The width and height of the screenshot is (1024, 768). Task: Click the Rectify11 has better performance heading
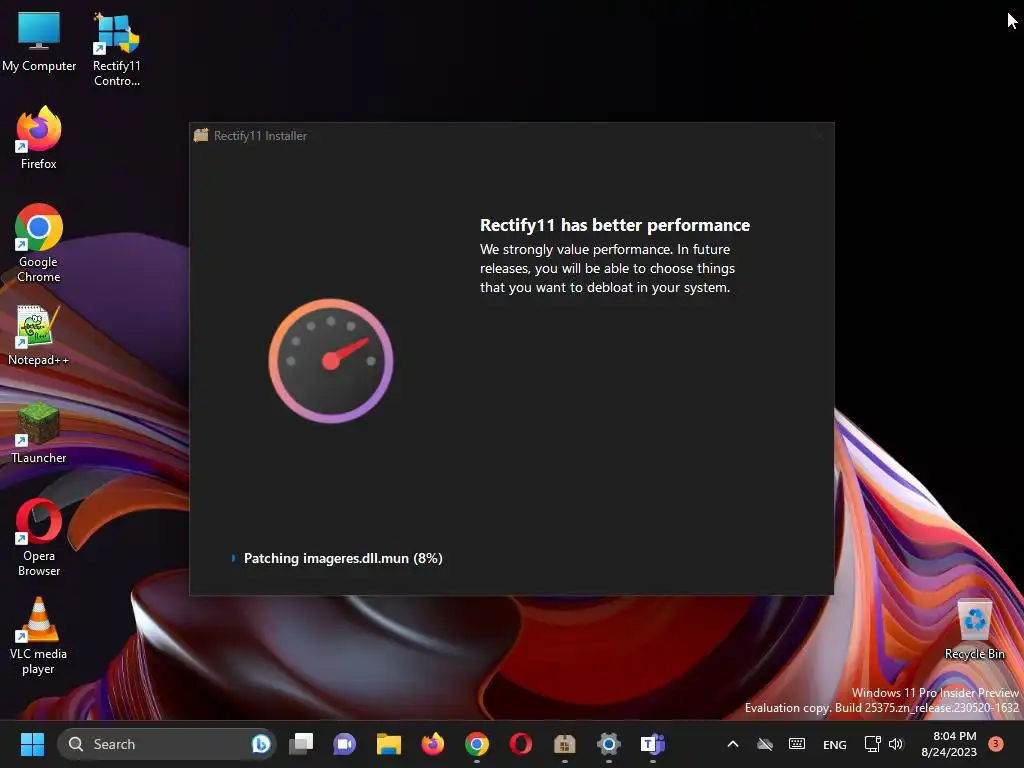point(615,225)
